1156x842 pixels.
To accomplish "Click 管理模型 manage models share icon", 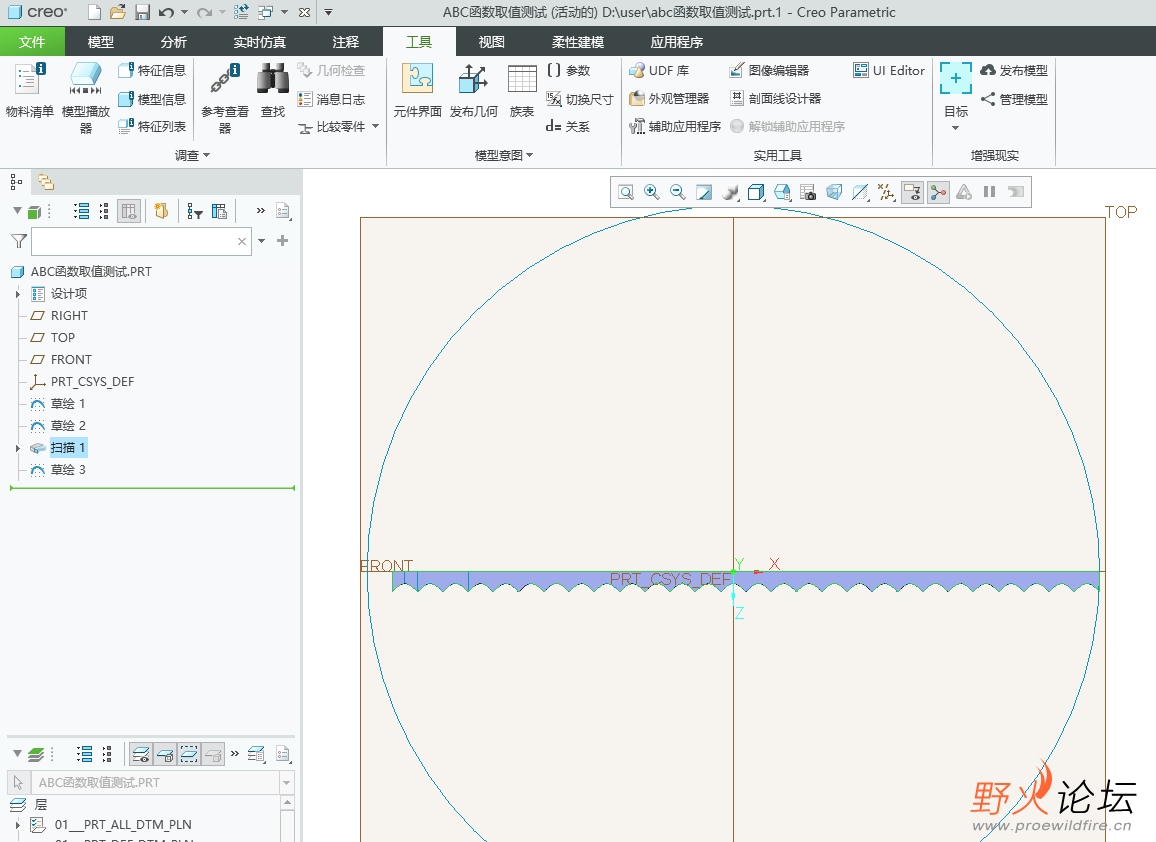I will (1014, 99).
